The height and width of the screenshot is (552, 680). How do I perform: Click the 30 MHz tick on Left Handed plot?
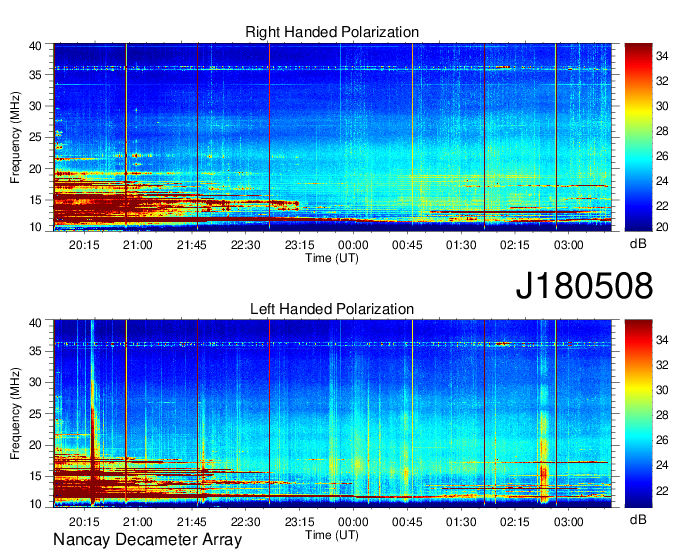pos(36,382)
